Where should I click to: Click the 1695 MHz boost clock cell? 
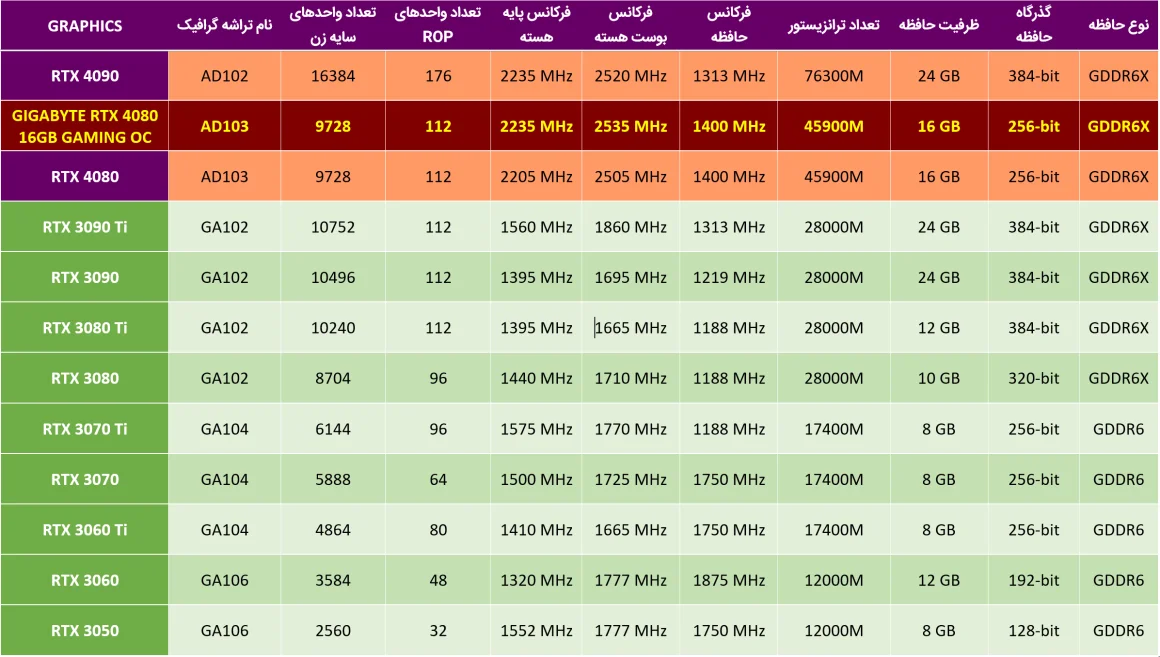click(x=630, y=277)
